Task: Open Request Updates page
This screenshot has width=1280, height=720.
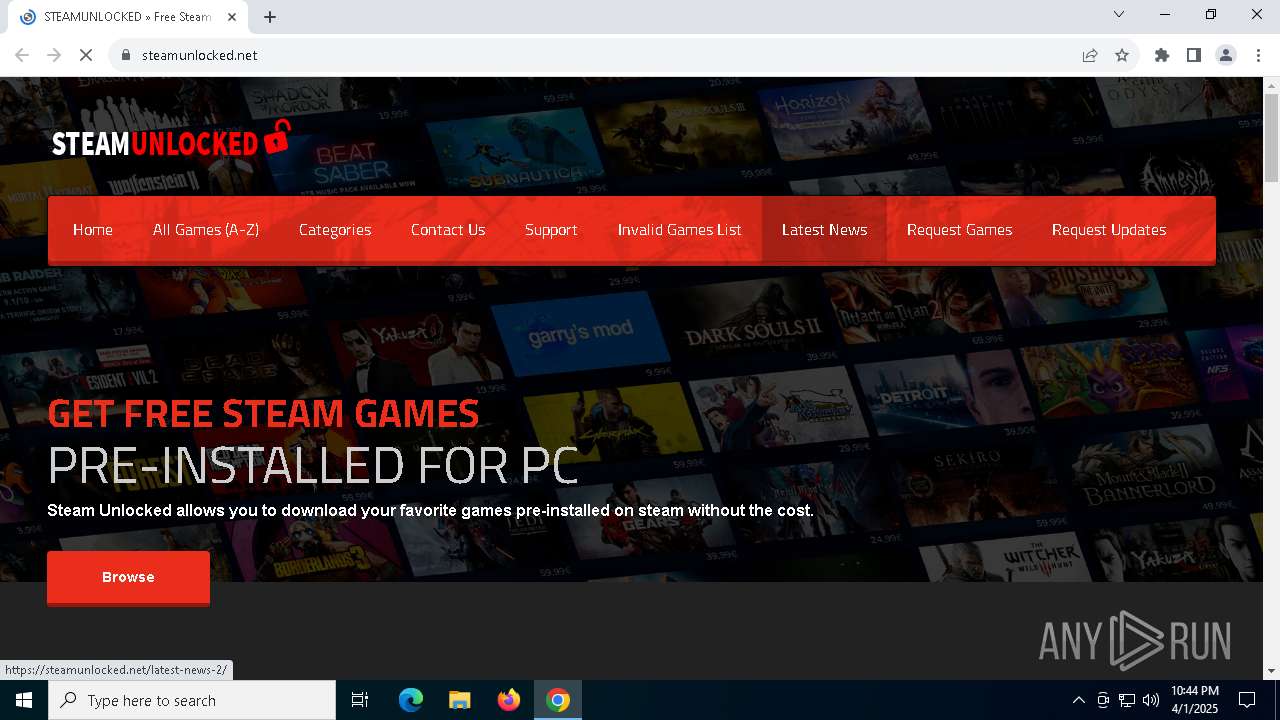Action: [1109, 230]
